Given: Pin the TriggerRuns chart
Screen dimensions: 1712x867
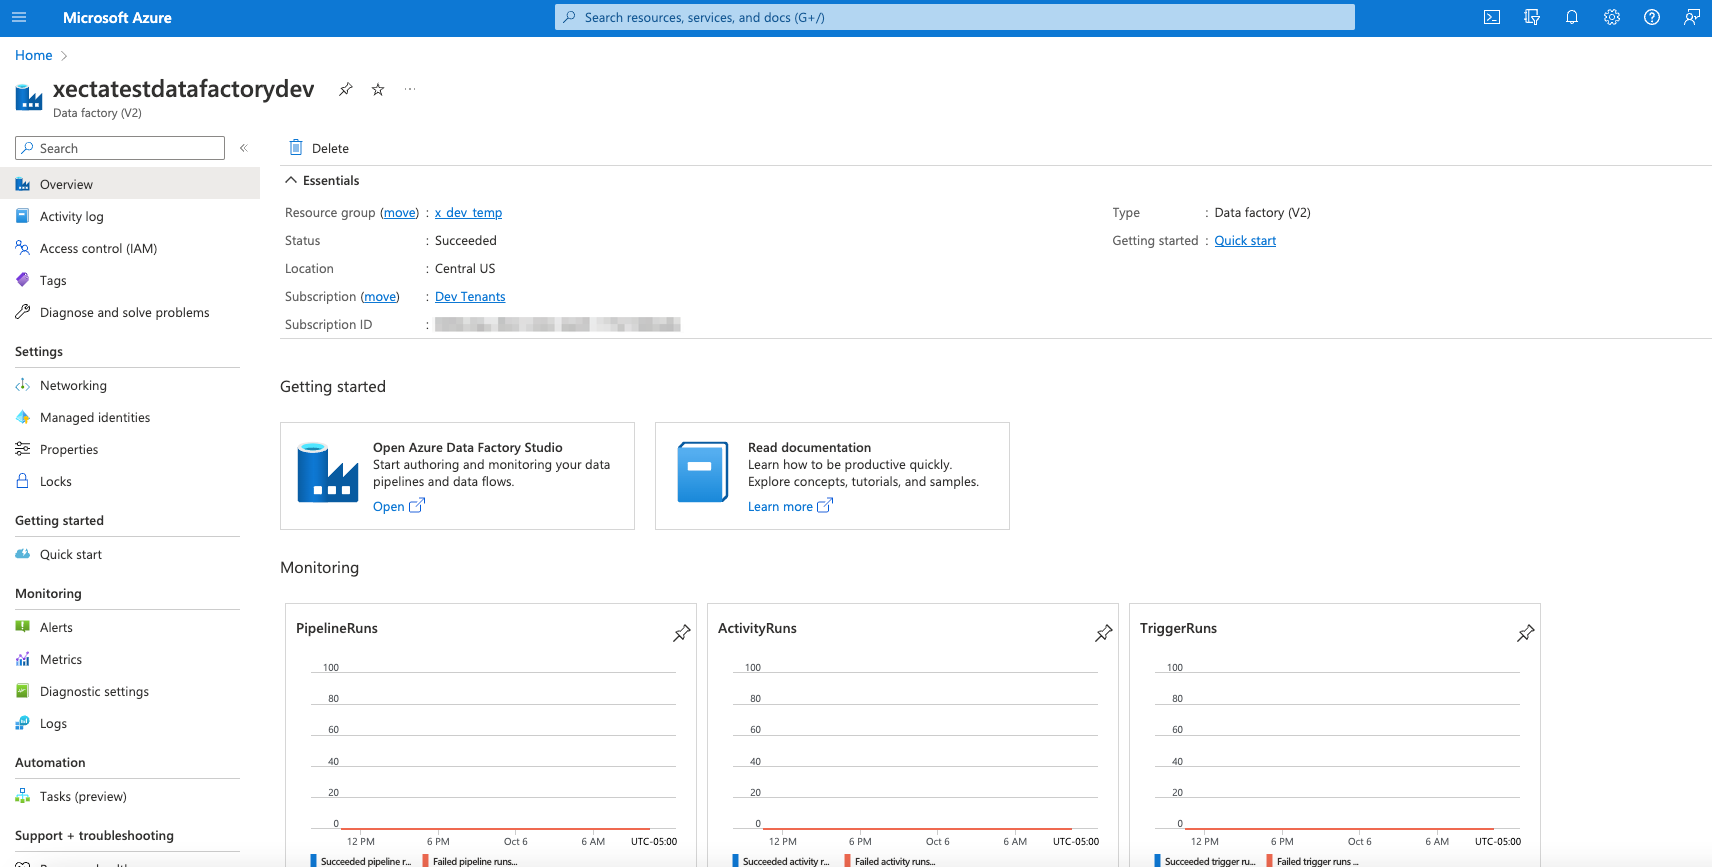Looking at the screenshot, I should point(1526,633).
